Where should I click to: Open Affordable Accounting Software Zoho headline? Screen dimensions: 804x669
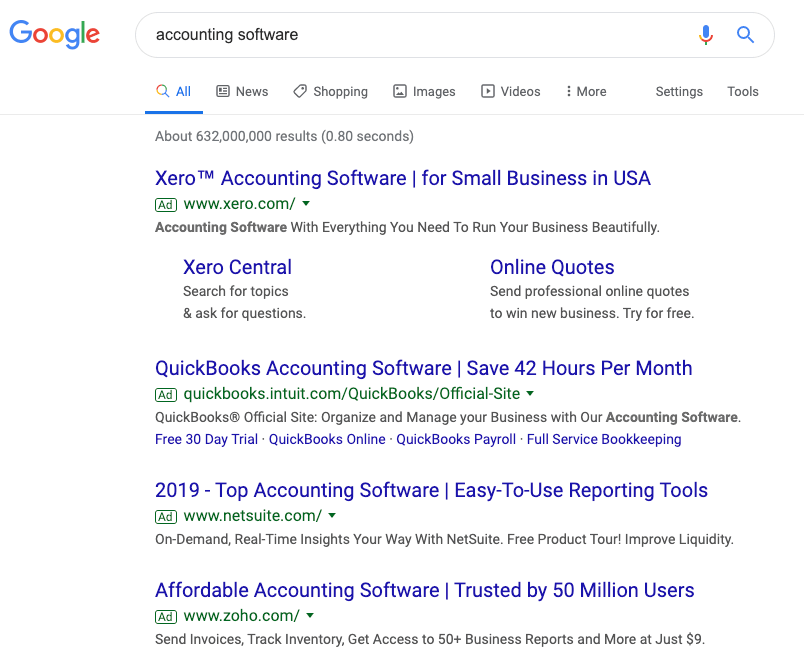click(425, 590)
